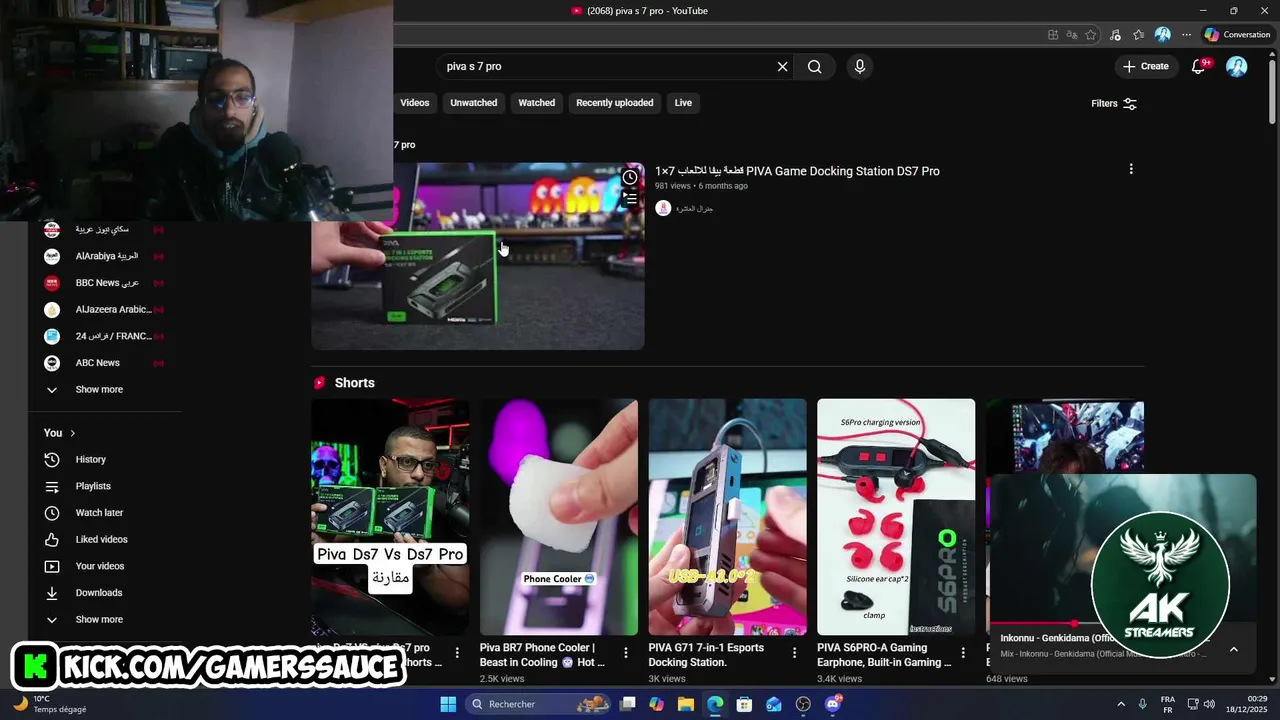1280x720 pixels.
Task: Select the Unwatched filter chip
Action: [474, 103]
